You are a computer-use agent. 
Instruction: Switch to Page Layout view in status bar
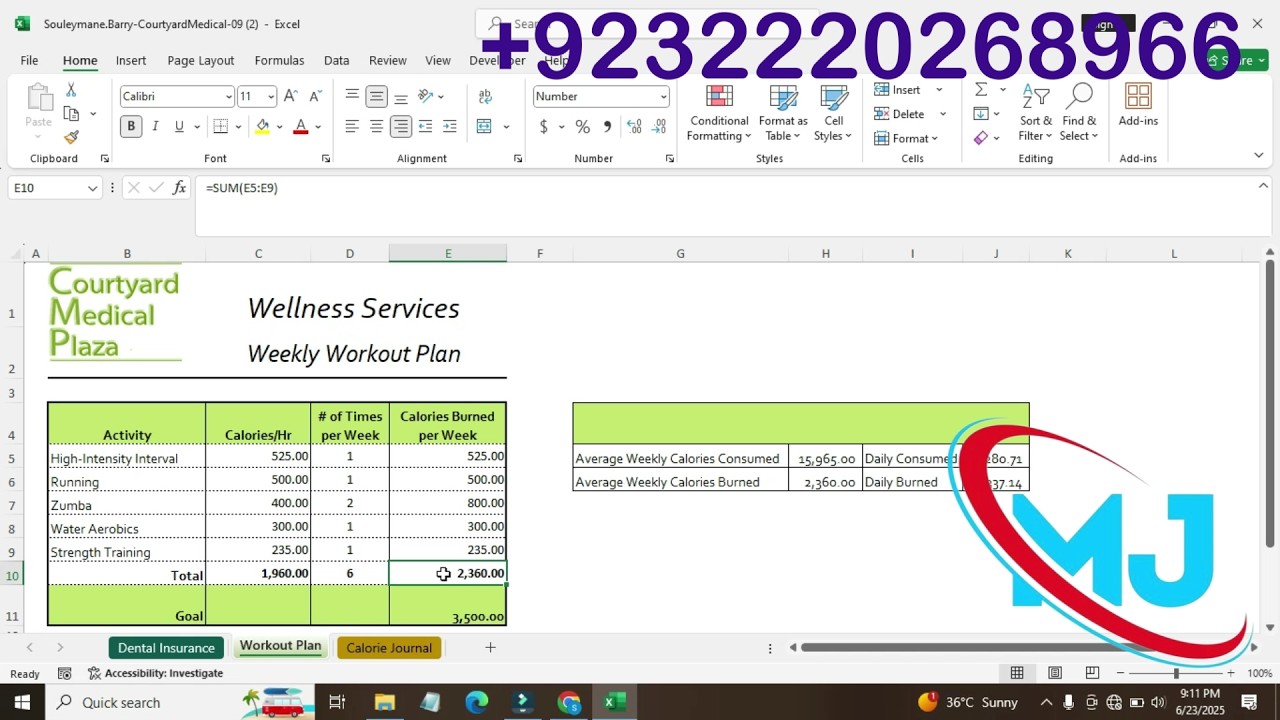click(1055, 673)
